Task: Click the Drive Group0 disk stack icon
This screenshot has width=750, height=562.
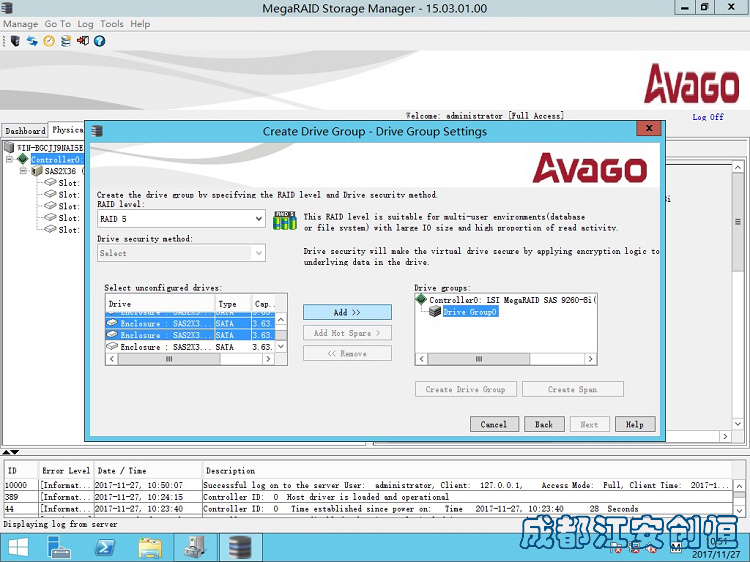Action: 435,312
